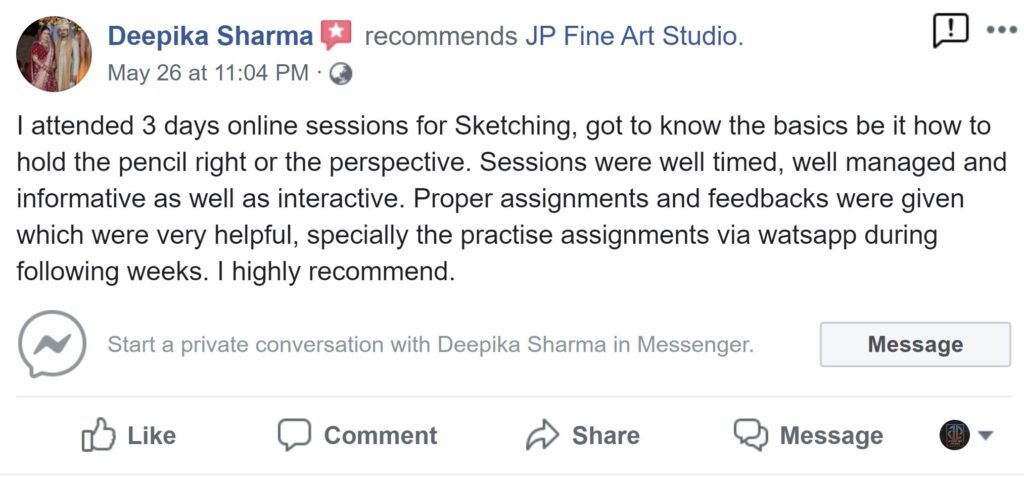This screenshot has height=479, width=1024.
Task: Click the gray Message button
Action: (x=915, y=344)
